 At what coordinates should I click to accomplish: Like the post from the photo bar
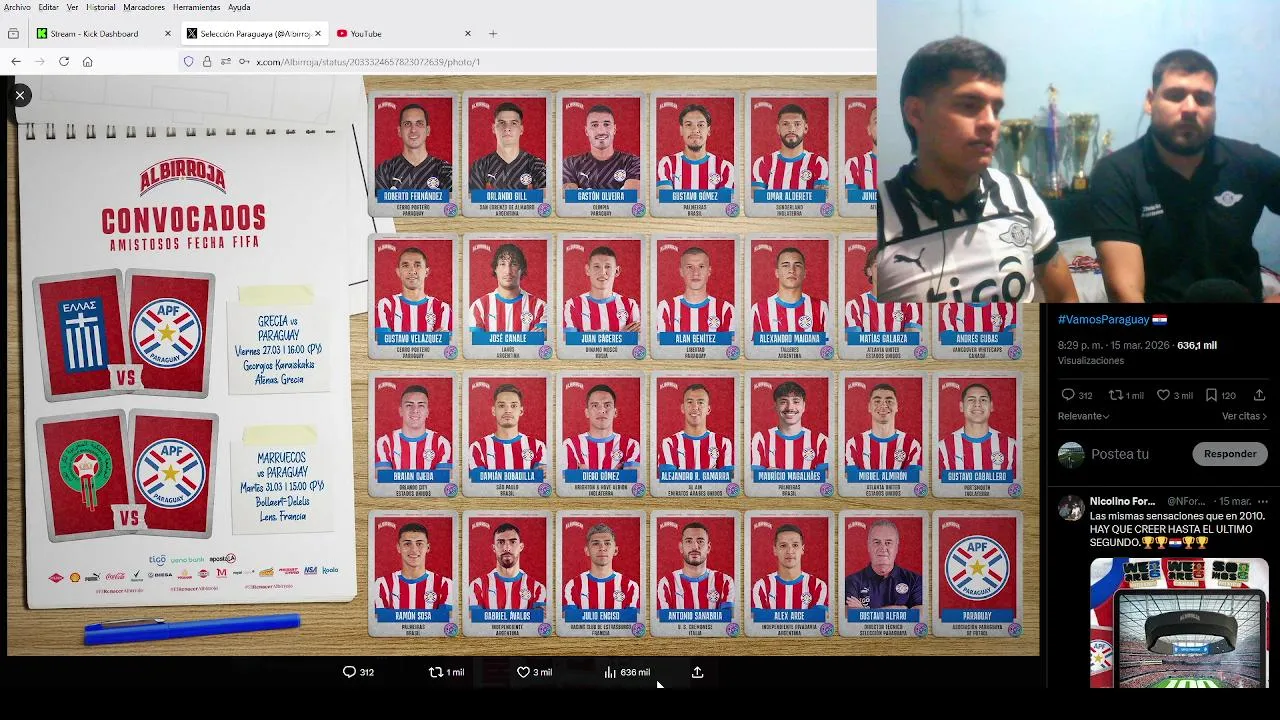[534, 672]
